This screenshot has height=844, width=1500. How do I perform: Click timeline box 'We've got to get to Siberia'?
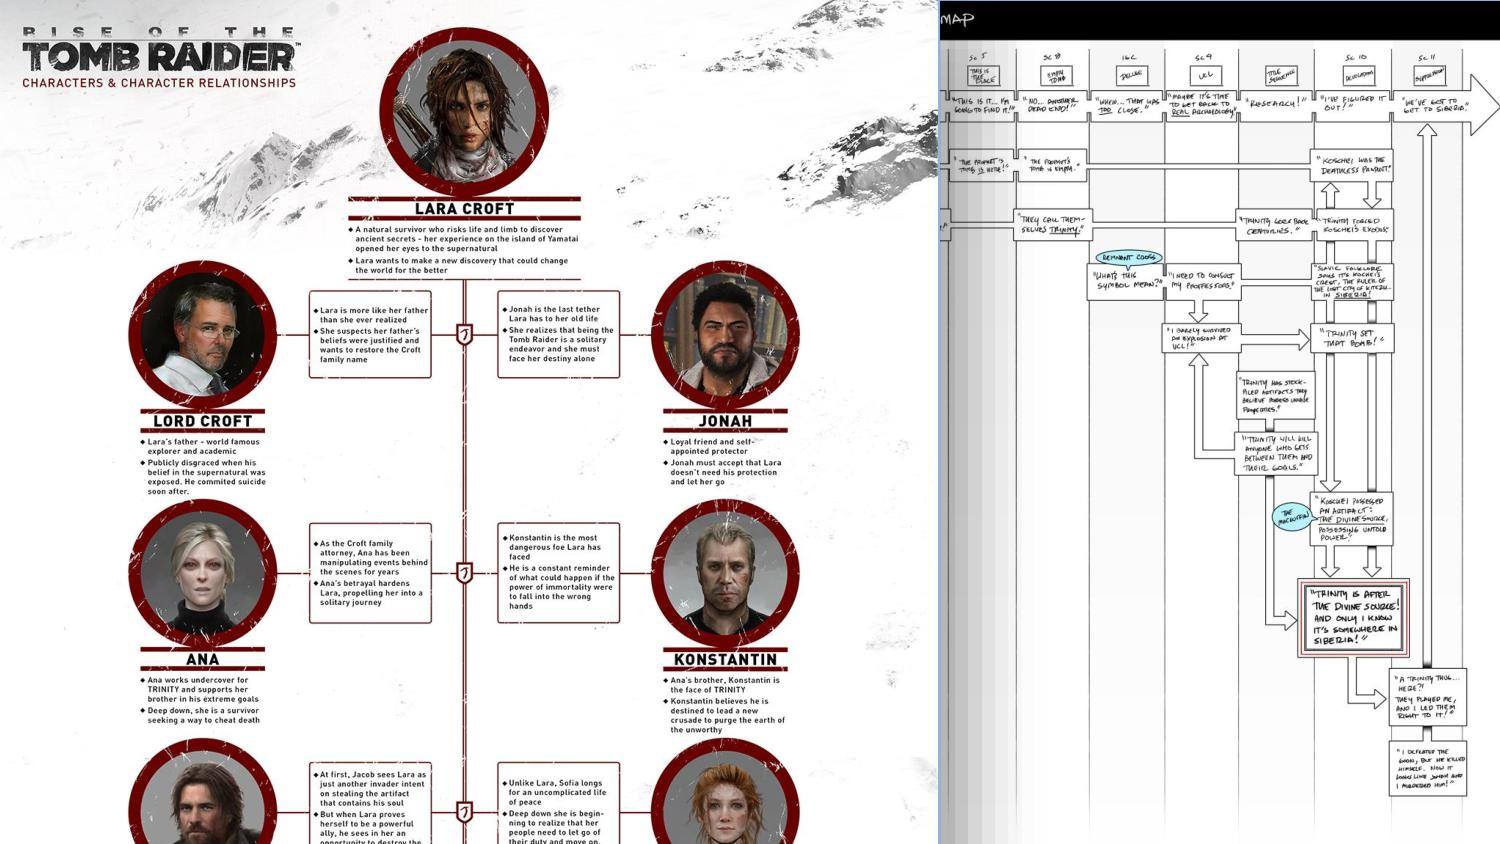pos(1432,105)
